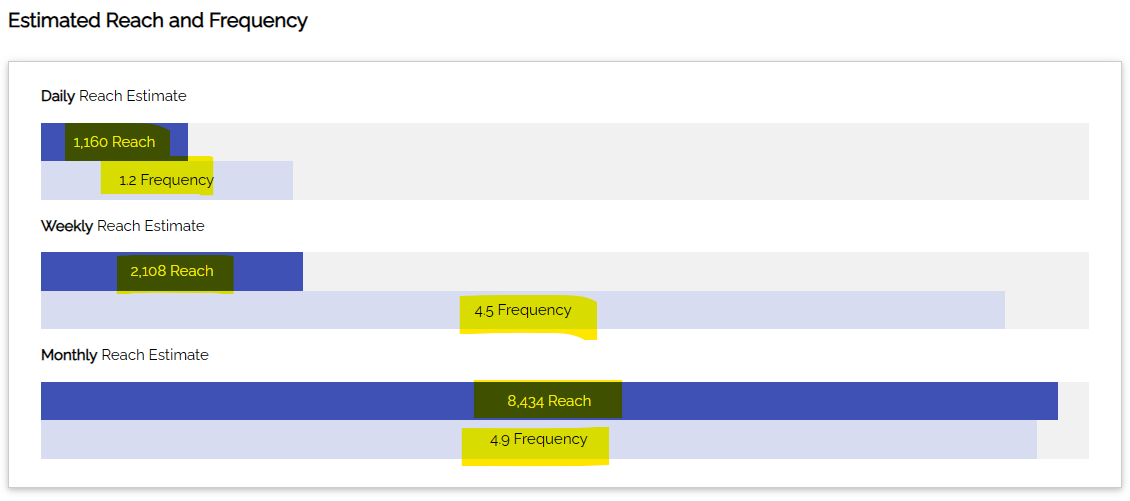
Task: Click the empty gray track of daily reach
Action: (638, 142)
